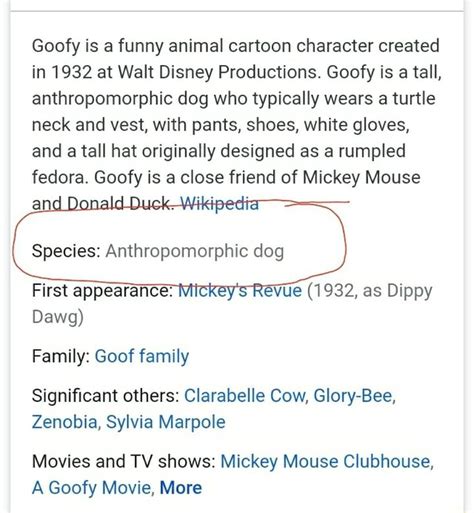Click the Dippy Dawg text

click(x=232, y=303)
